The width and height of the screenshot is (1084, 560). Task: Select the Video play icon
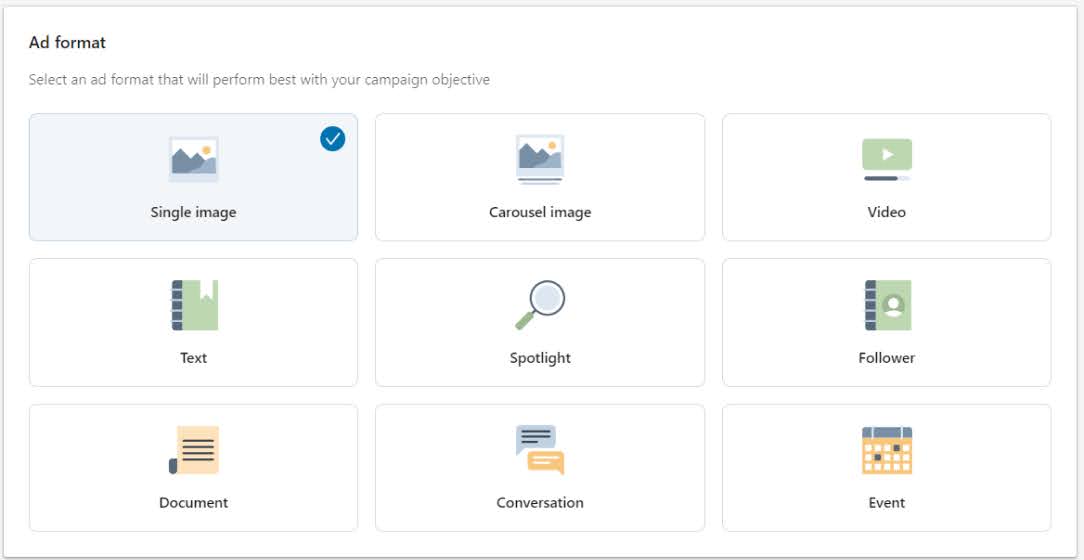click(887, 160)
